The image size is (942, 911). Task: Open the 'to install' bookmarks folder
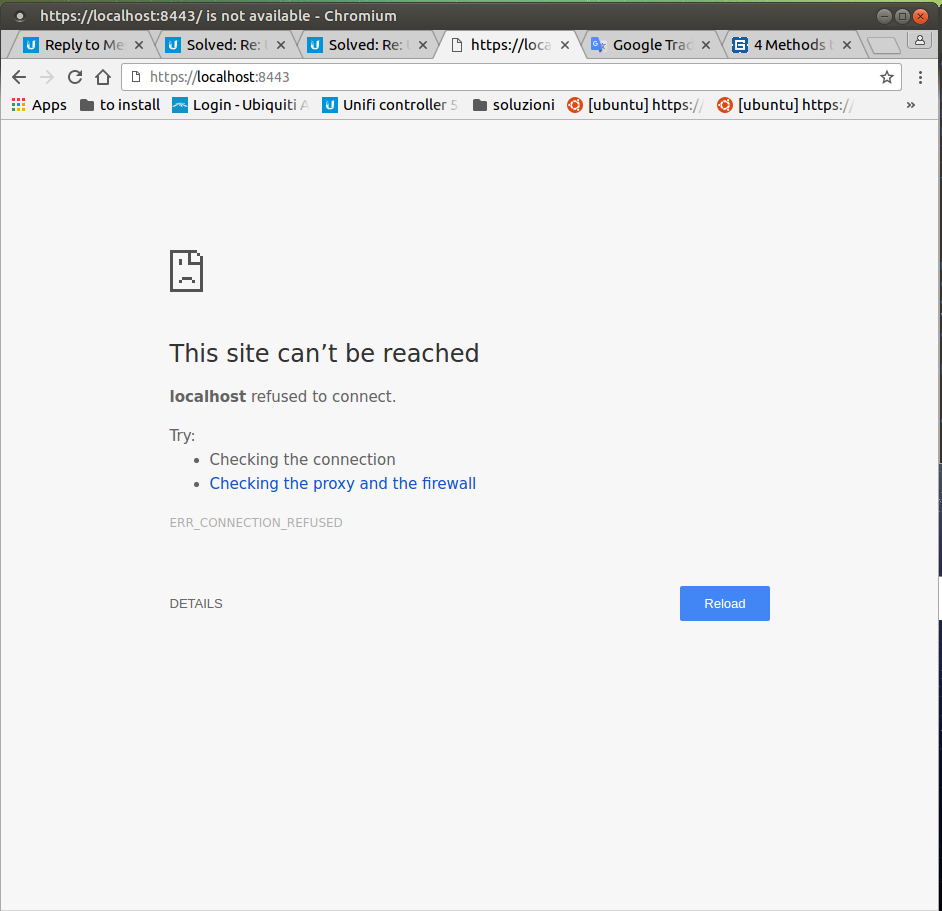(120, 105)
